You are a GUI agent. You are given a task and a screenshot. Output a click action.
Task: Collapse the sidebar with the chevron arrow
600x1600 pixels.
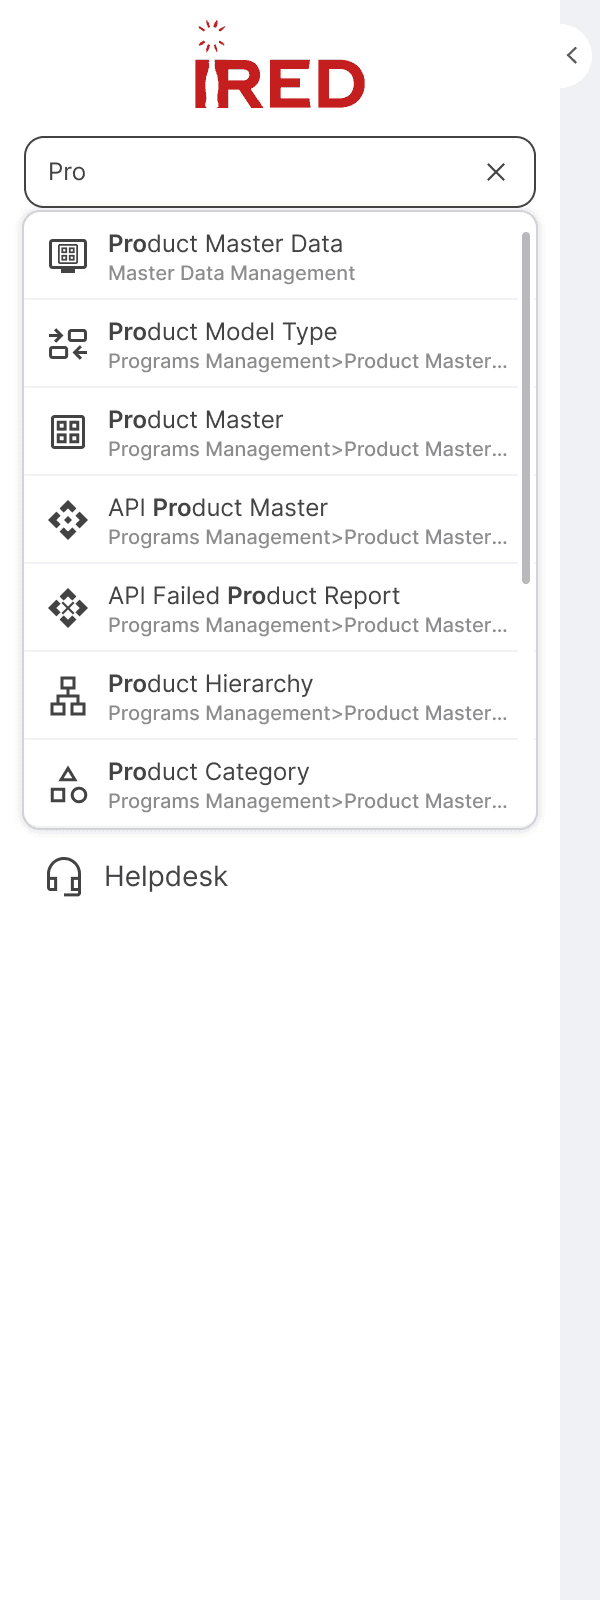pos(572,55)
